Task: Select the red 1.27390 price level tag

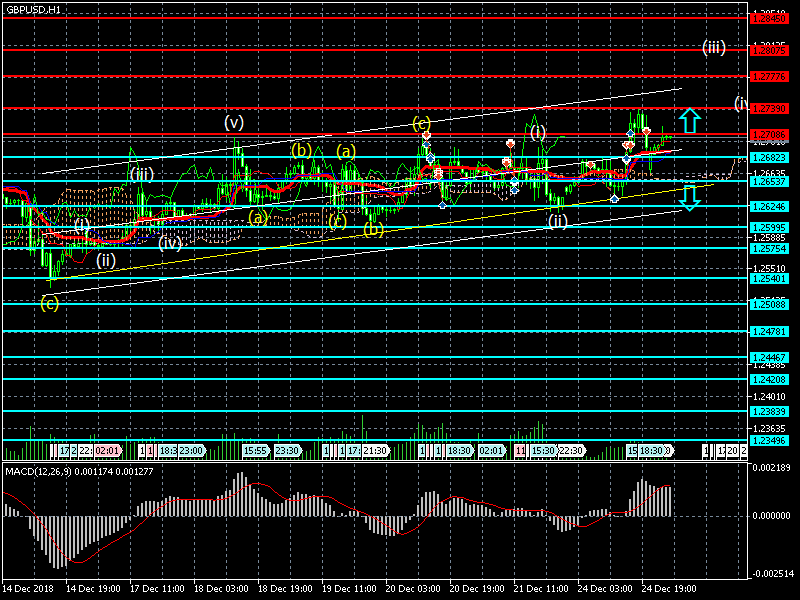Action: pos(770,107)
